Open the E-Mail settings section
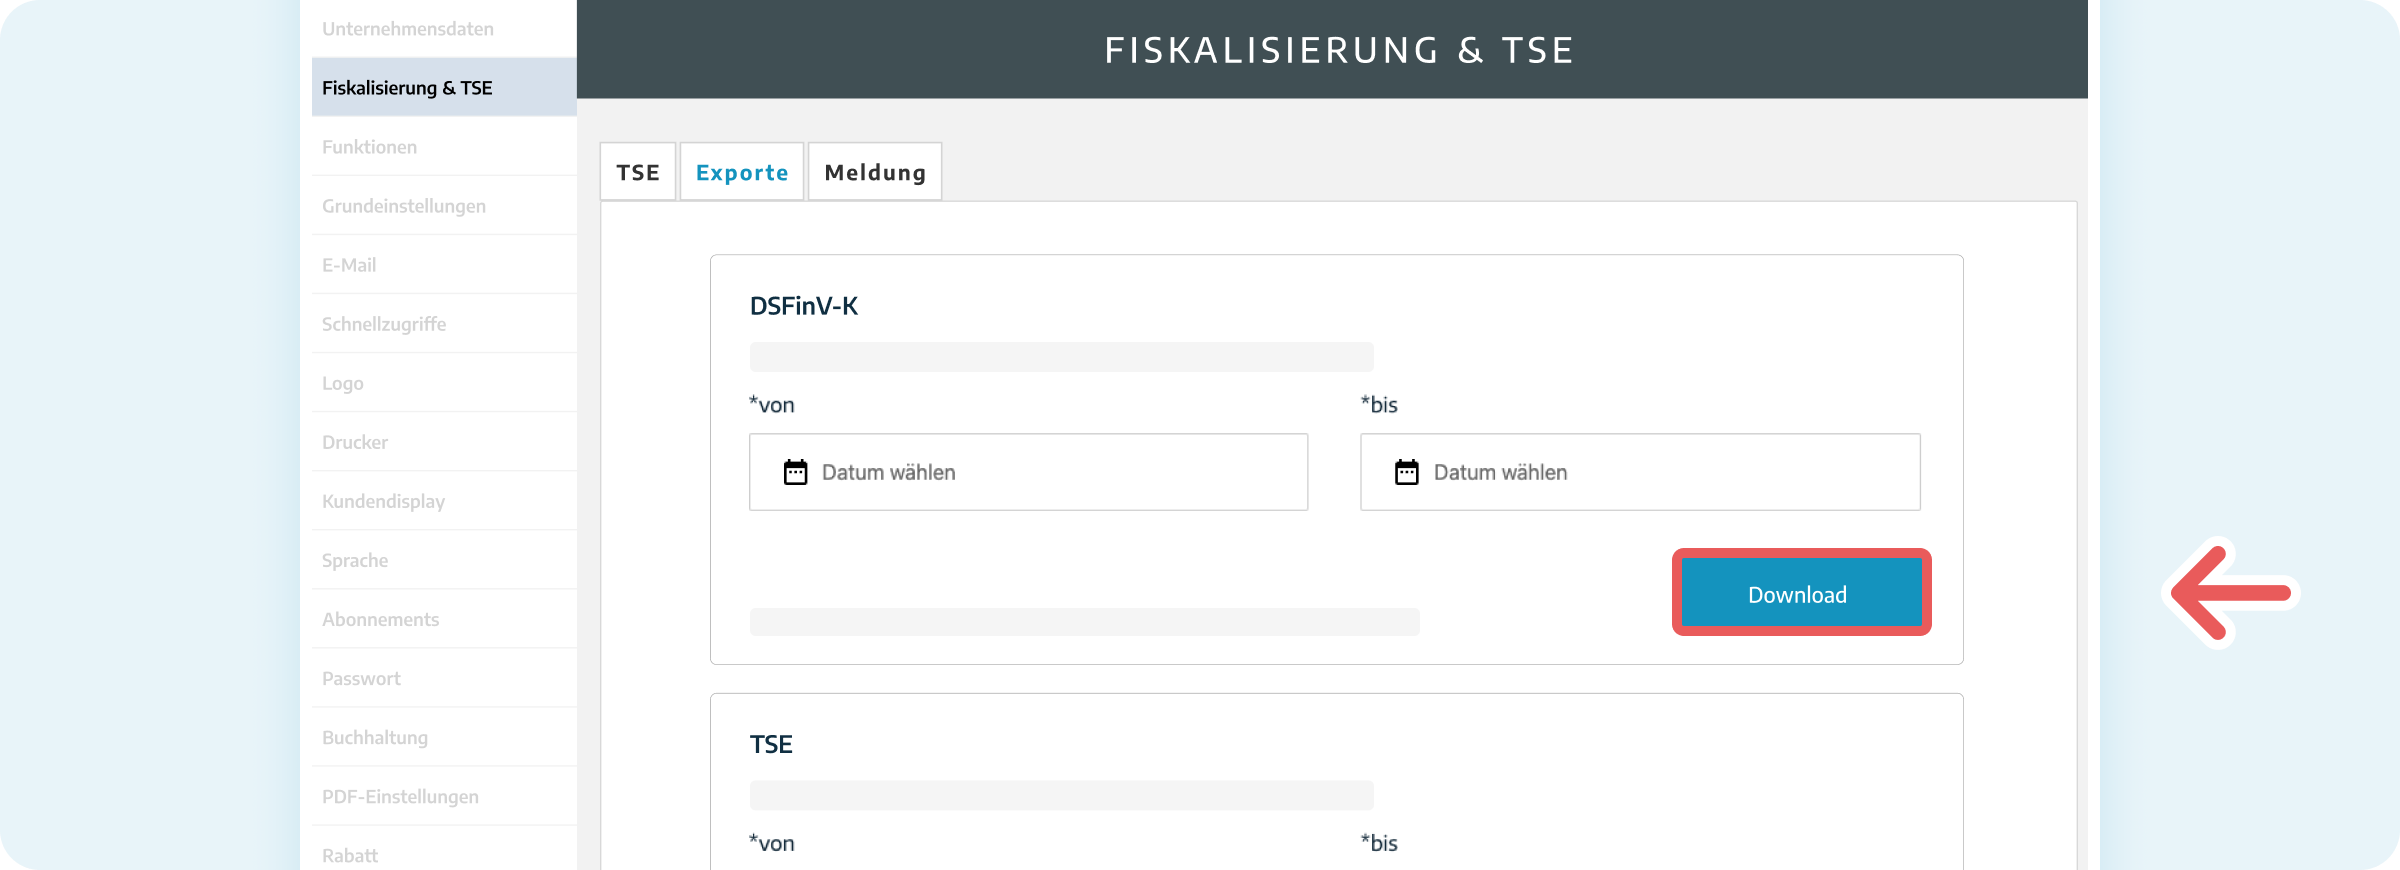Viewport: 2400px width, 870px height. tap(348, 264)
